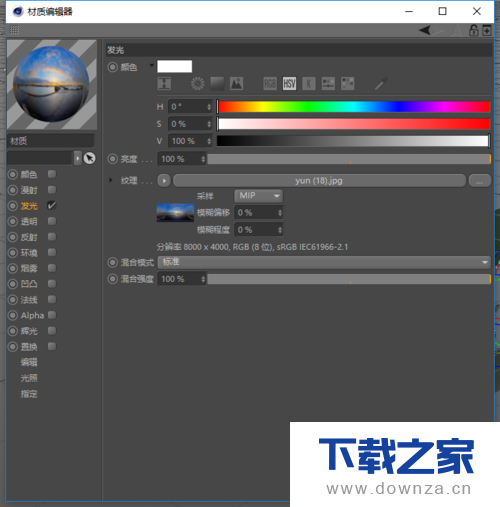This screenshot has height=507, width=500.
Task: Click on the black-to-white value slider bar
Action: point(353,141)
